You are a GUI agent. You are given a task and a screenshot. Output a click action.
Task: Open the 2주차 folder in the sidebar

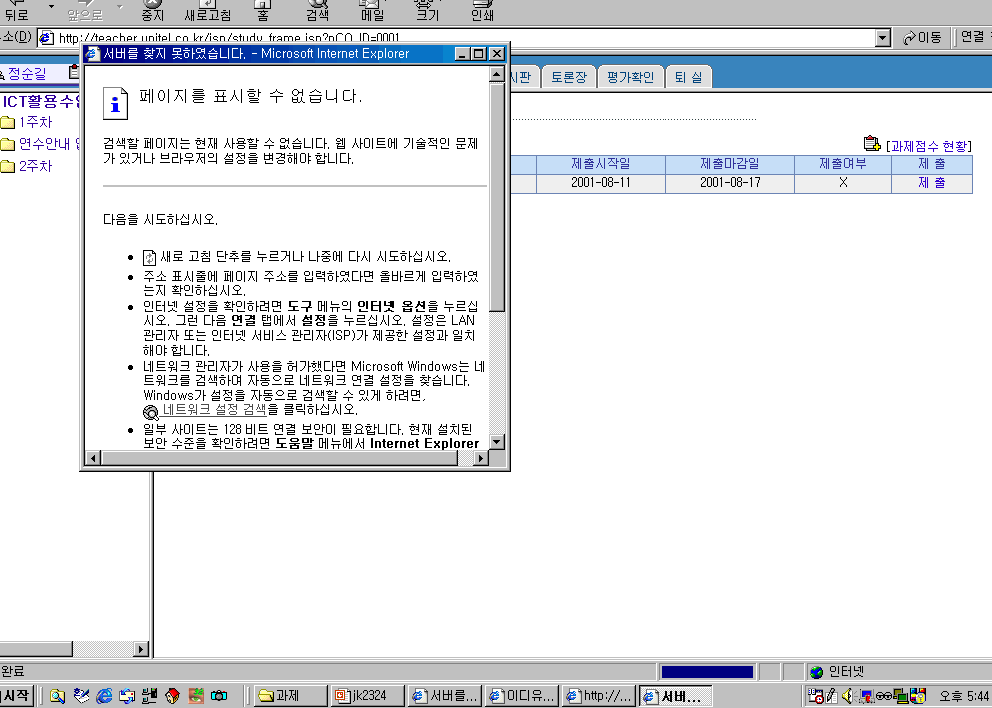point(35,166)
